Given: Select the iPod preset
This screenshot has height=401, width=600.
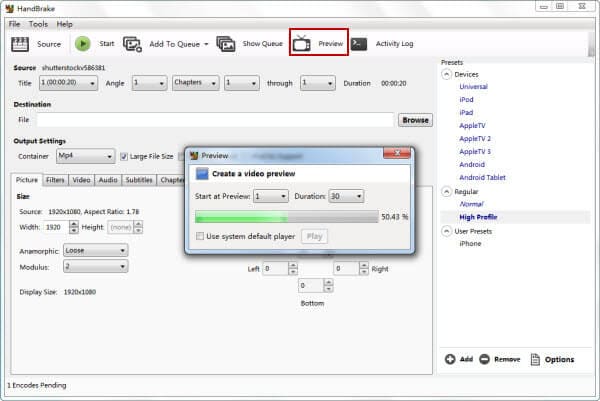Looking at the screenshot, I should point(466,99).
